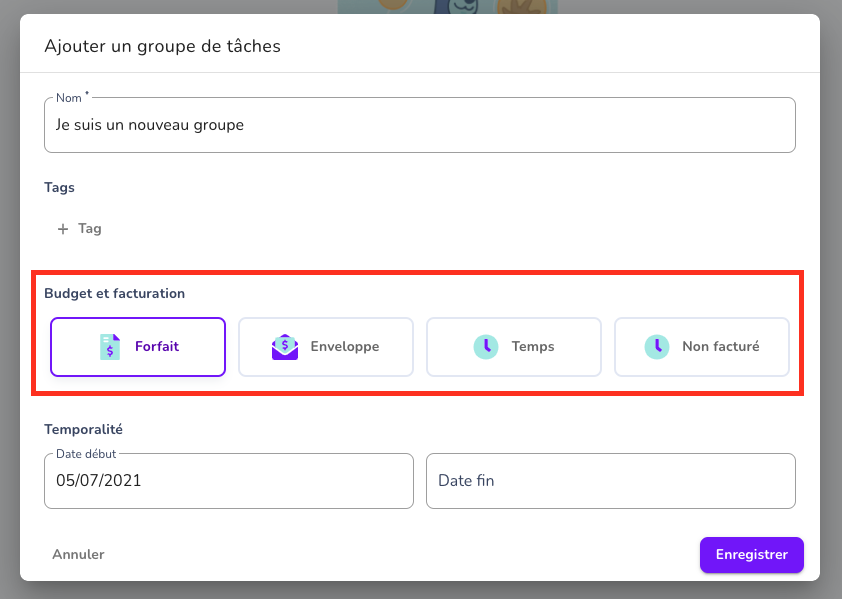The width and height of the screenshot is (842, 599).
Task: Select the Forfait billing option
Action: (138, 347)
